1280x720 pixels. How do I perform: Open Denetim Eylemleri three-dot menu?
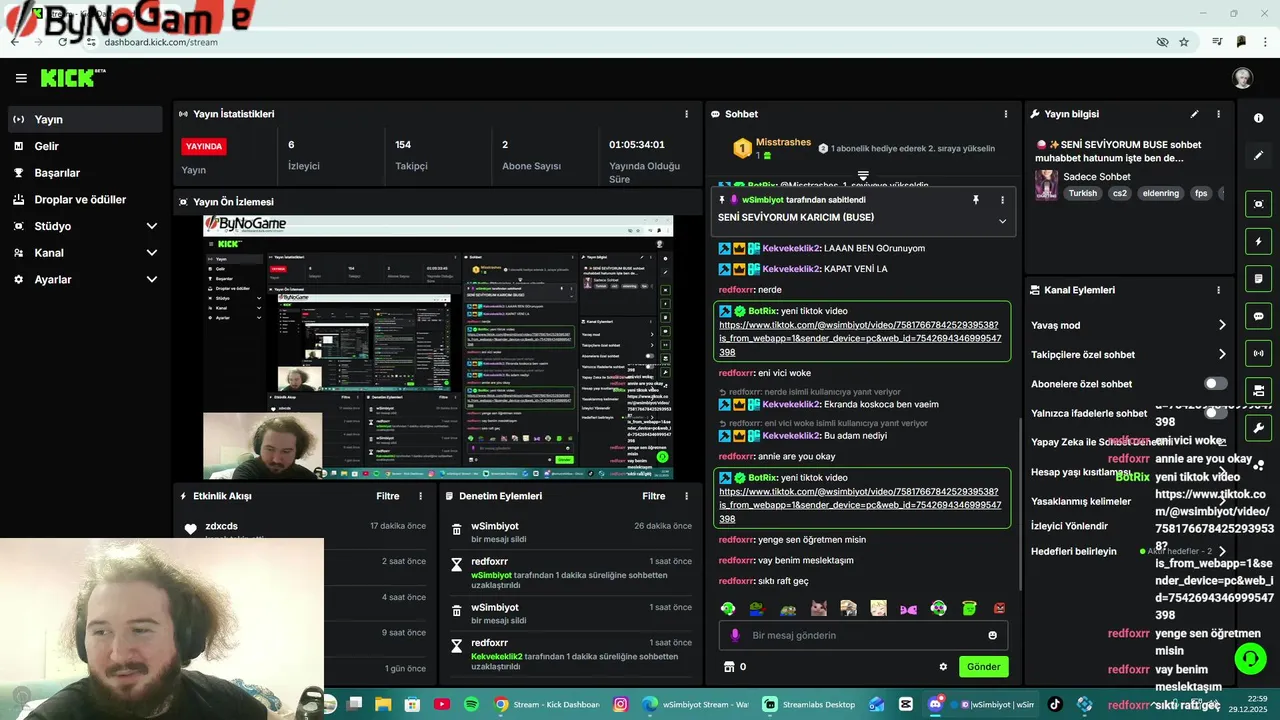[686, 496]
